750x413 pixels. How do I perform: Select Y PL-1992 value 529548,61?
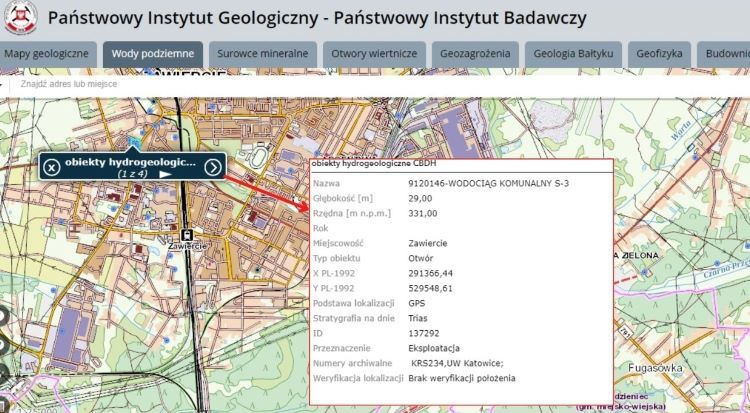click(x=430, y=289)
